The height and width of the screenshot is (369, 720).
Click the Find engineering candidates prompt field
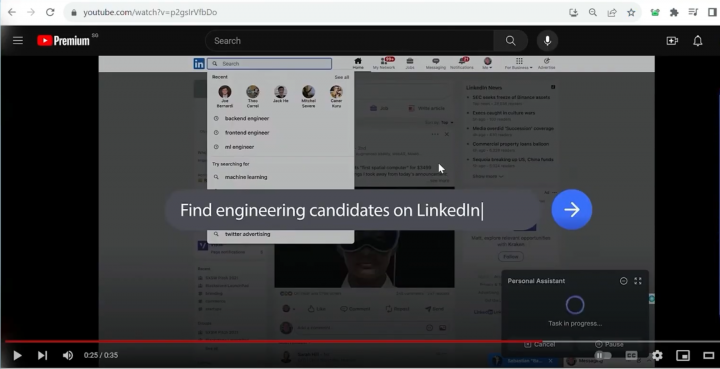click(x=353, y=211)
